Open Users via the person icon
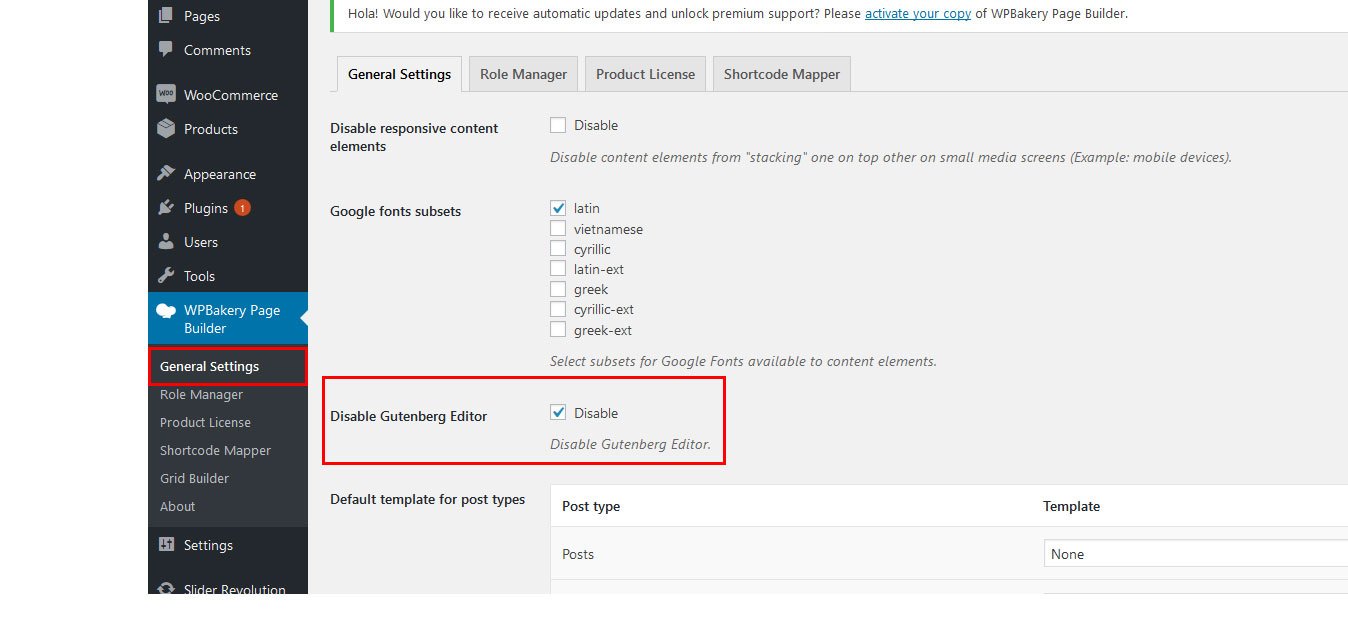Screen dimensions: 1348x619 click(x=166, y=242)
